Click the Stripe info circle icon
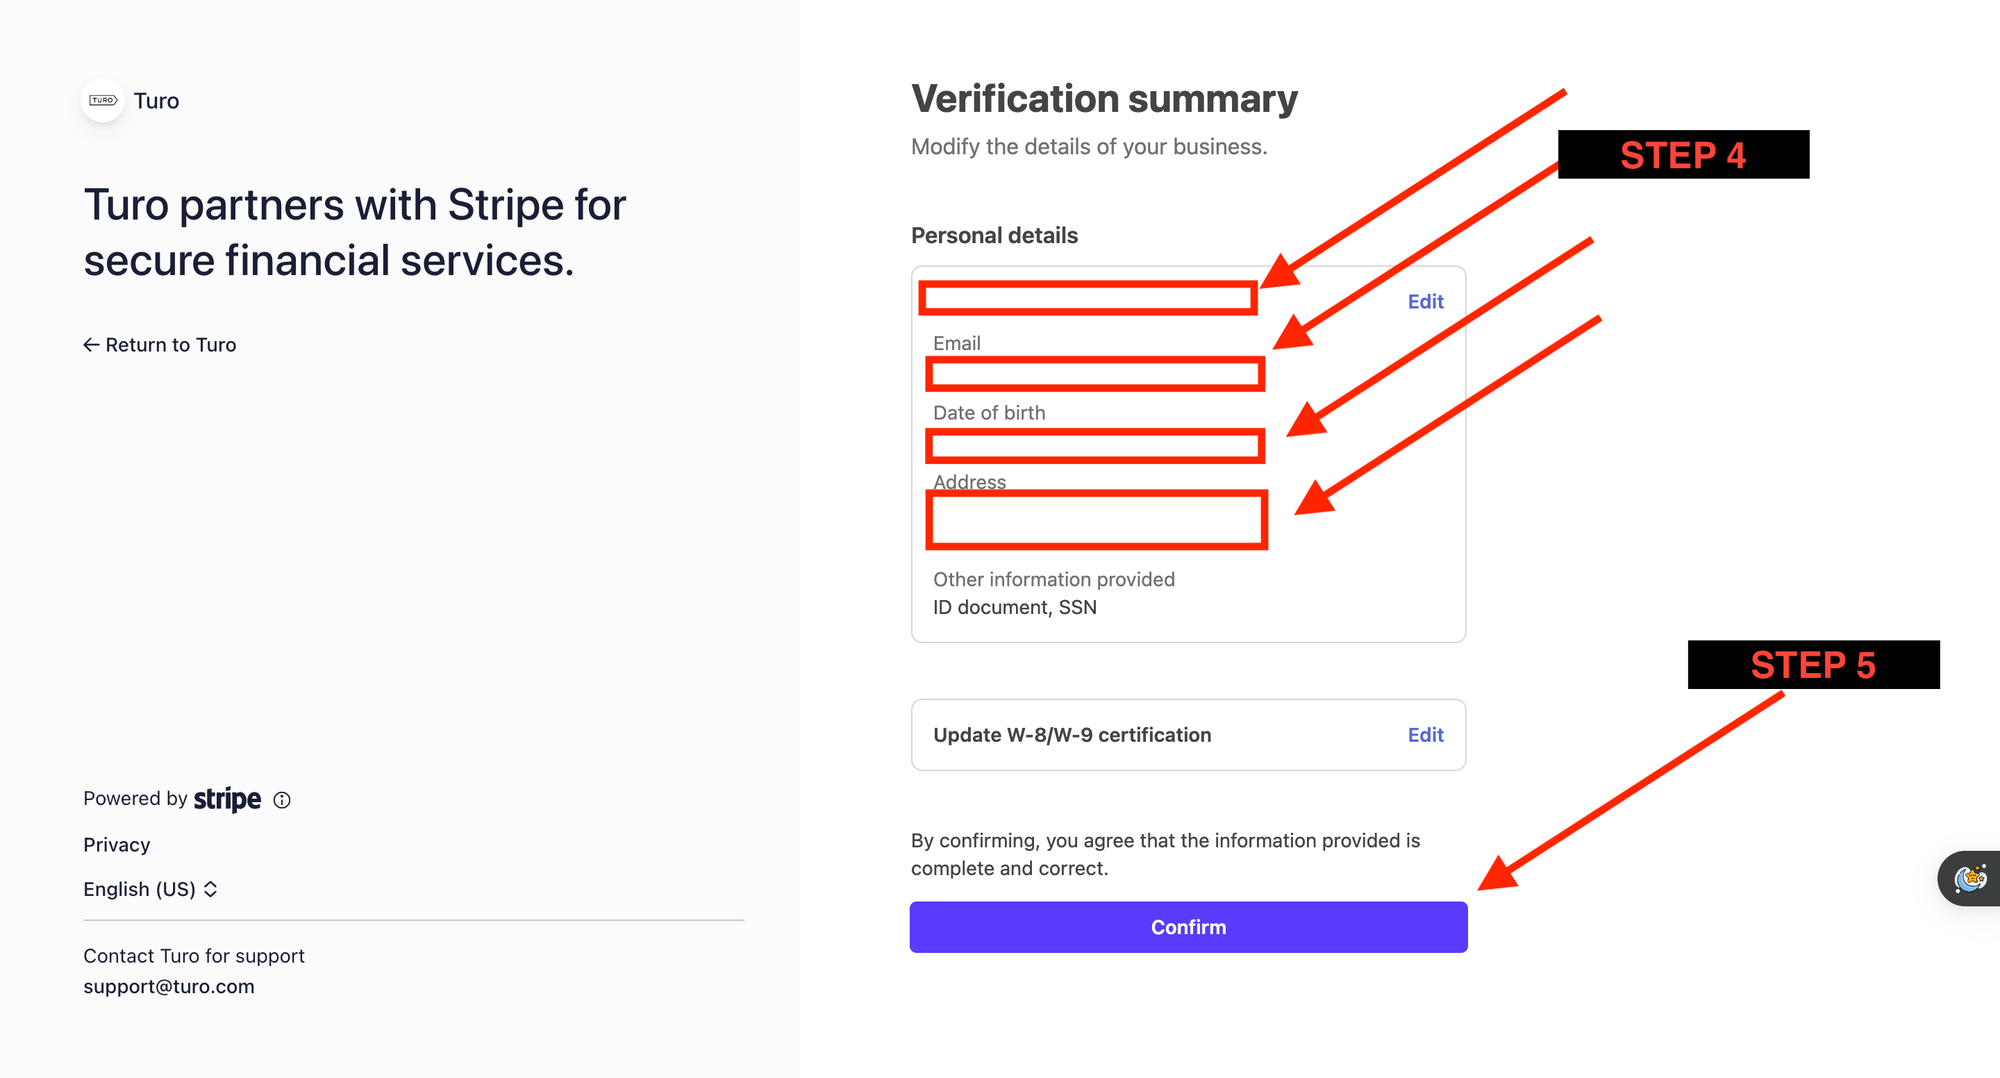Viewport: 2000px width, 1078px height. (x=282, y=800)
